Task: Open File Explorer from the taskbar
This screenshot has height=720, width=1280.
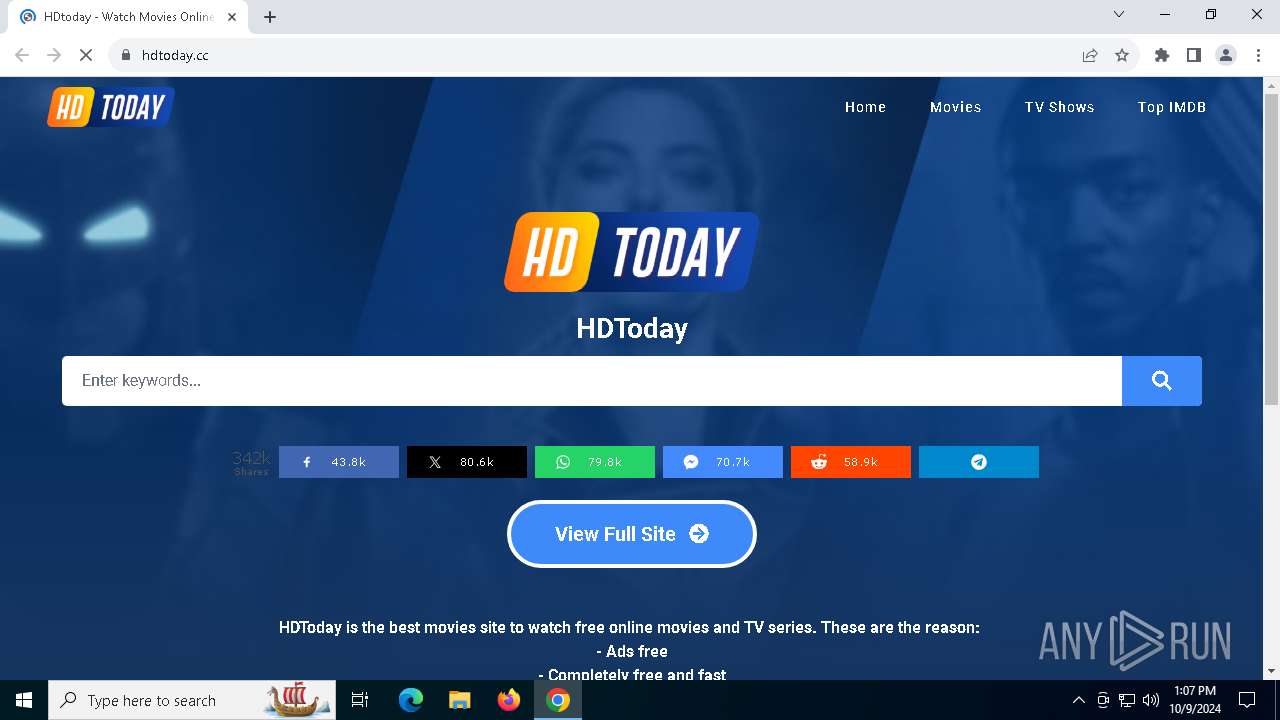Action: coord(459,700)
